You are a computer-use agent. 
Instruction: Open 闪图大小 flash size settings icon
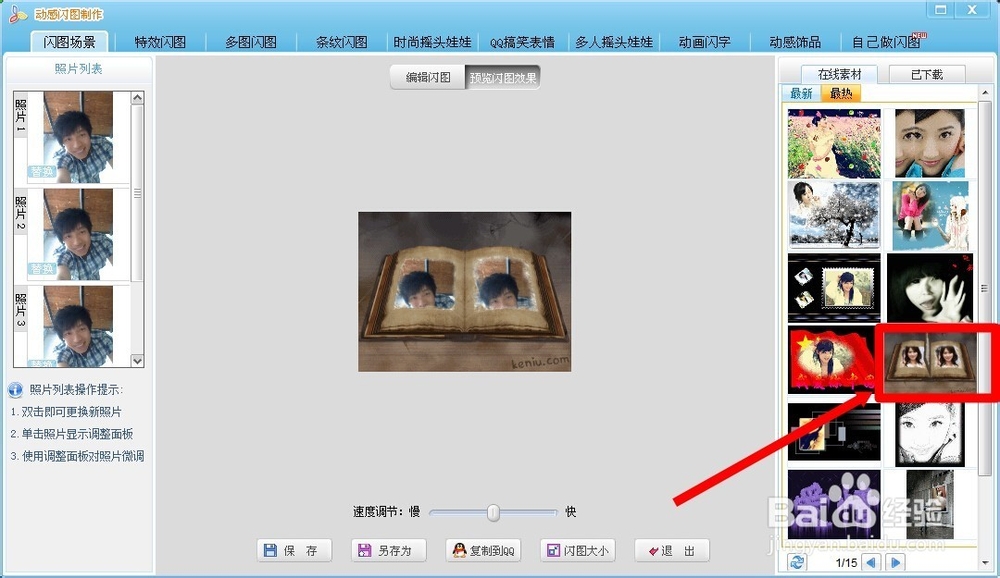[x=552, y=548]
